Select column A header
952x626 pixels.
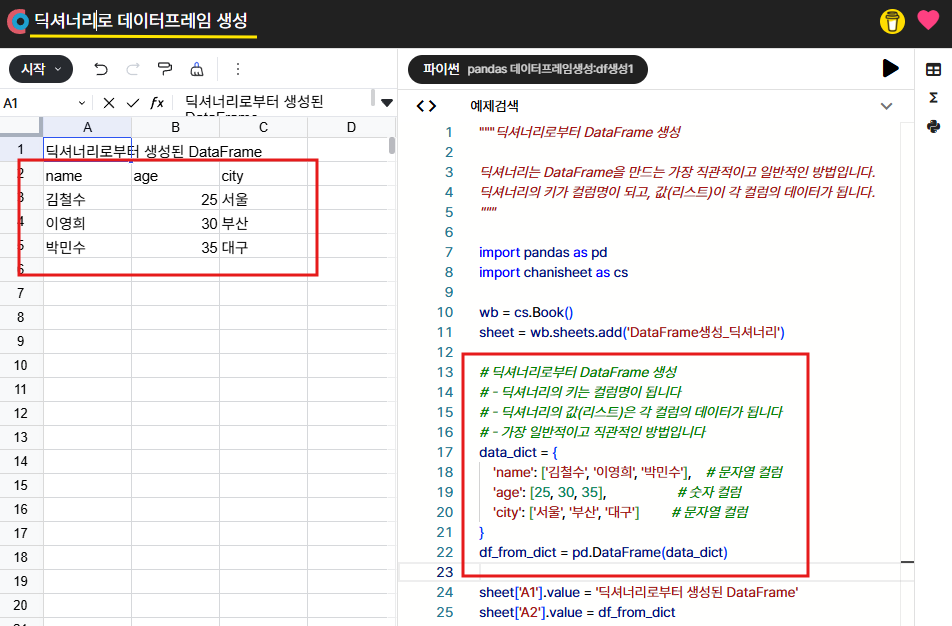[x=87, y=127]
